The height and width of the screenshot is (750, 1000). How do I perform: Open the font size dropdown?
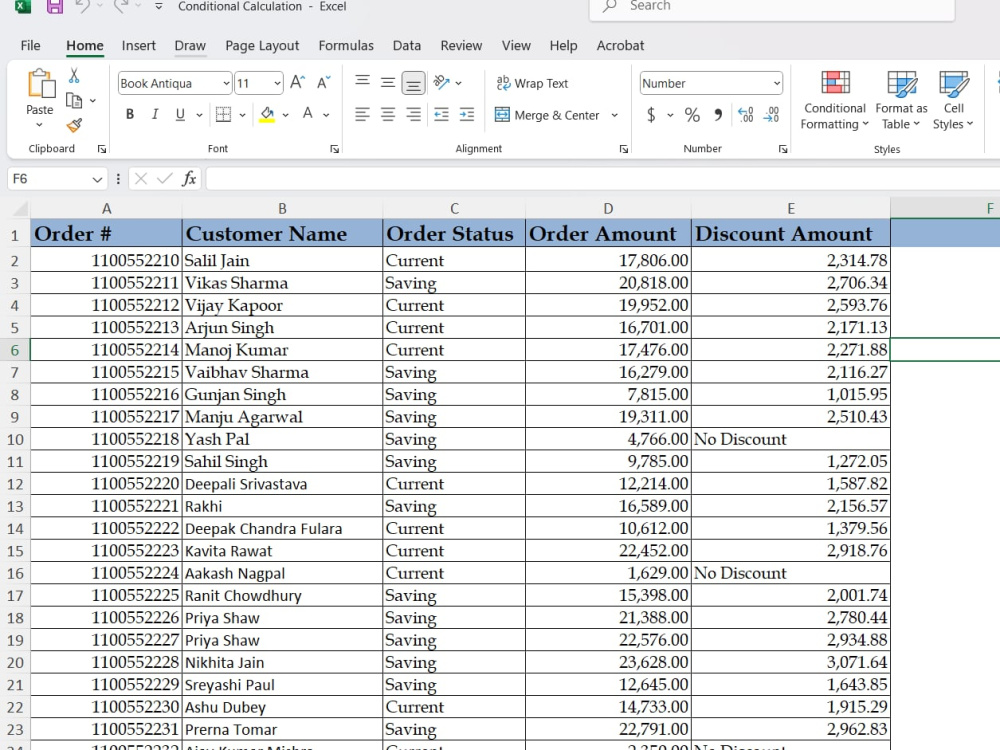click(x=277, y=84)
